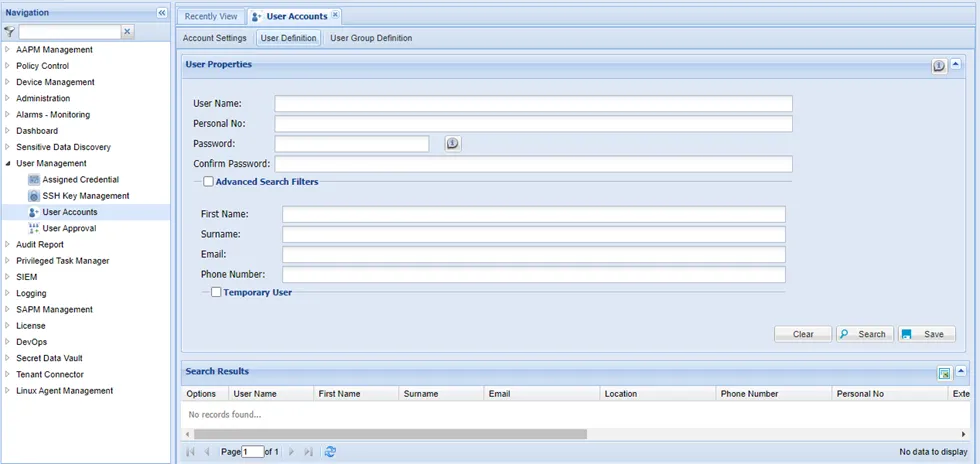The width and height of the screenshot is (980, 464).
Task: Click the Search button
Action: (x=865, y=334)
